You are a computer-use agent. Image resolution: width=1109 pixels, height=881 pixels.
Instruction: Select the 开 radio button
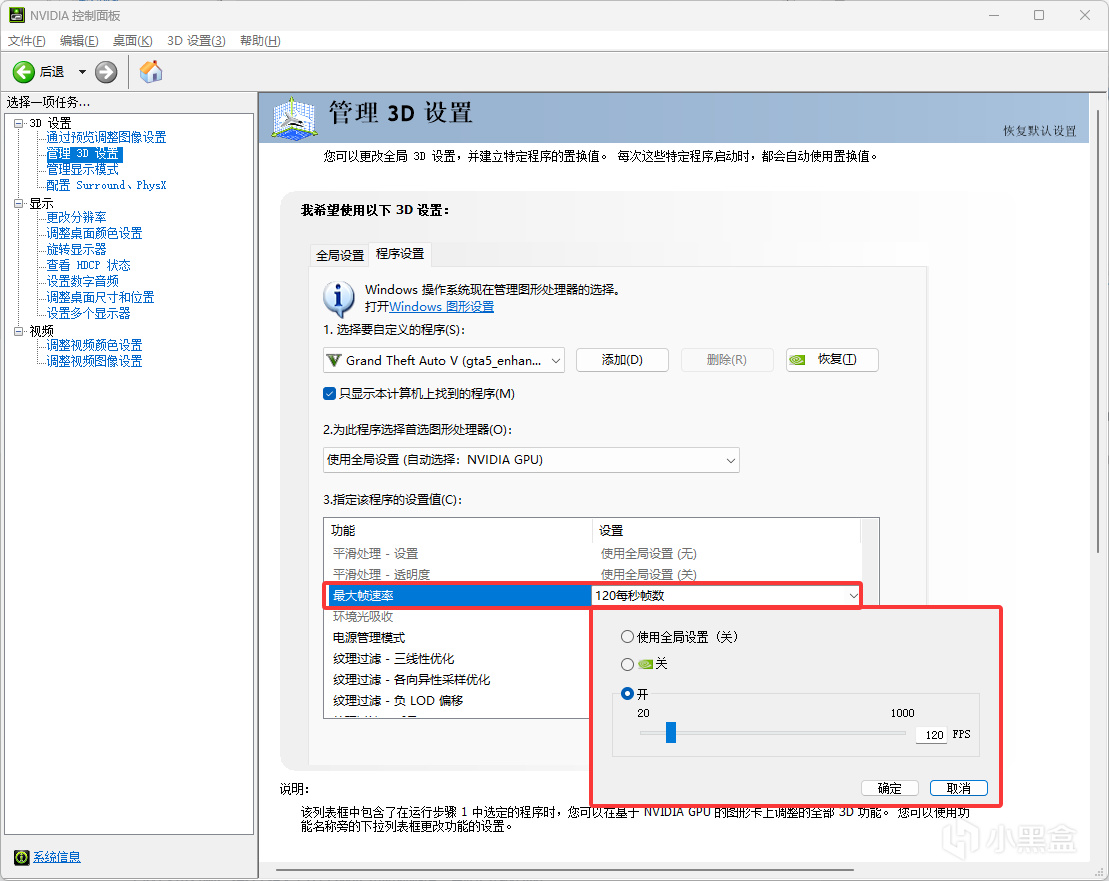click(627, 694)
